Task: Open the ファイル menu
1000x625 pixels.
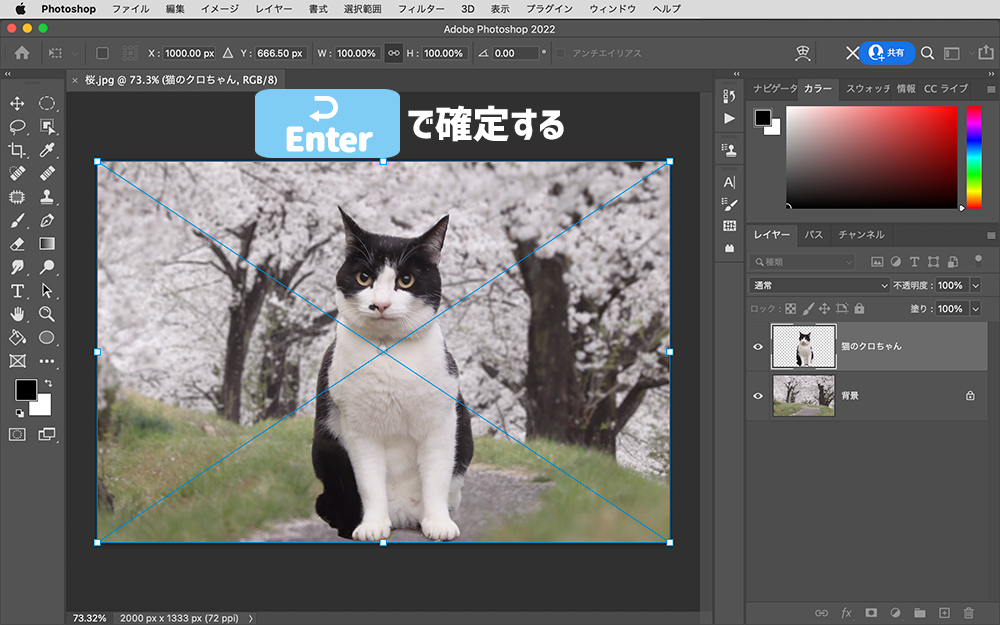Action: (x=130, y=9)
